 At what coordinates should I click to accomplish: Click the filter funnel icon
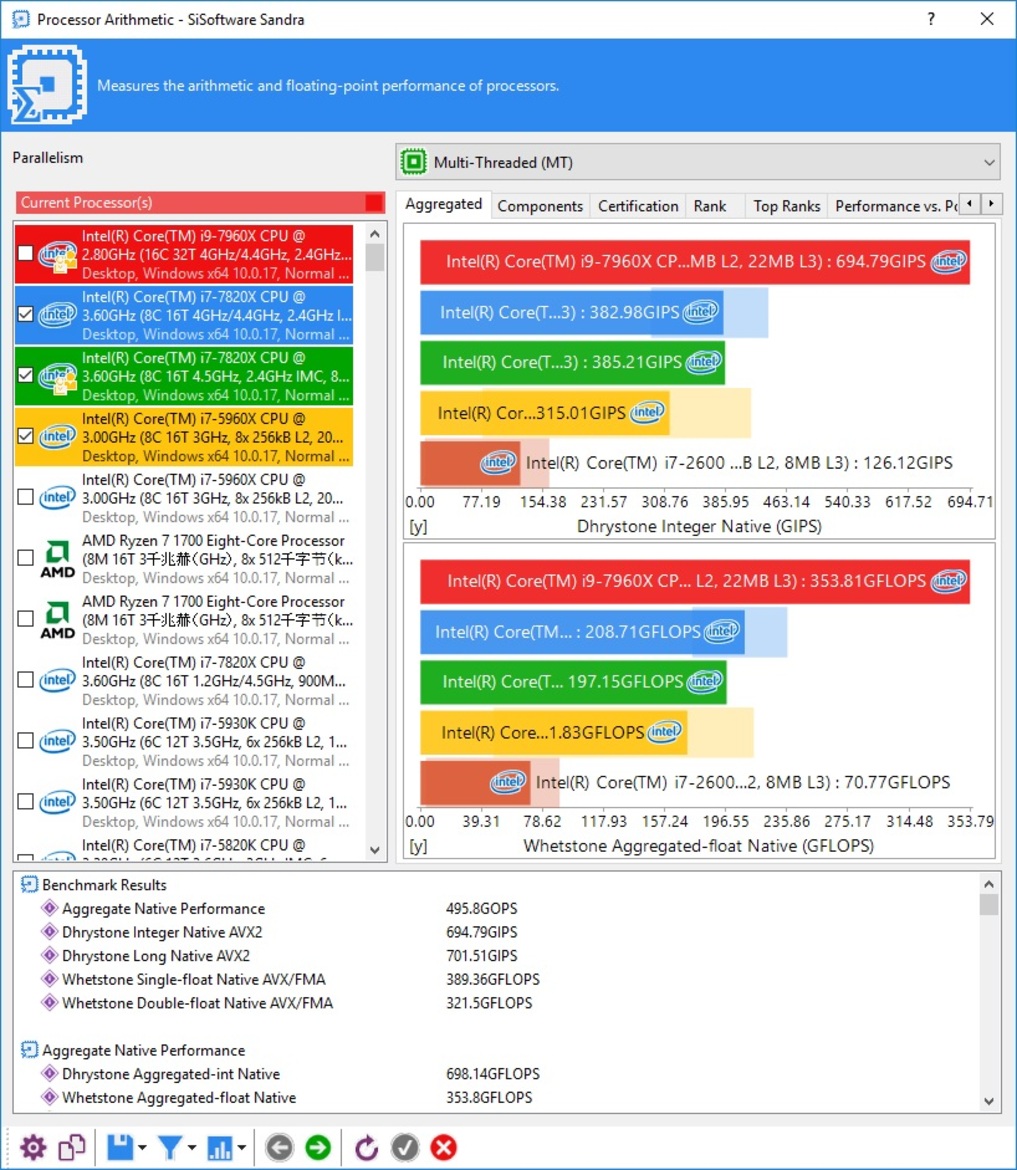[170, 1147]
